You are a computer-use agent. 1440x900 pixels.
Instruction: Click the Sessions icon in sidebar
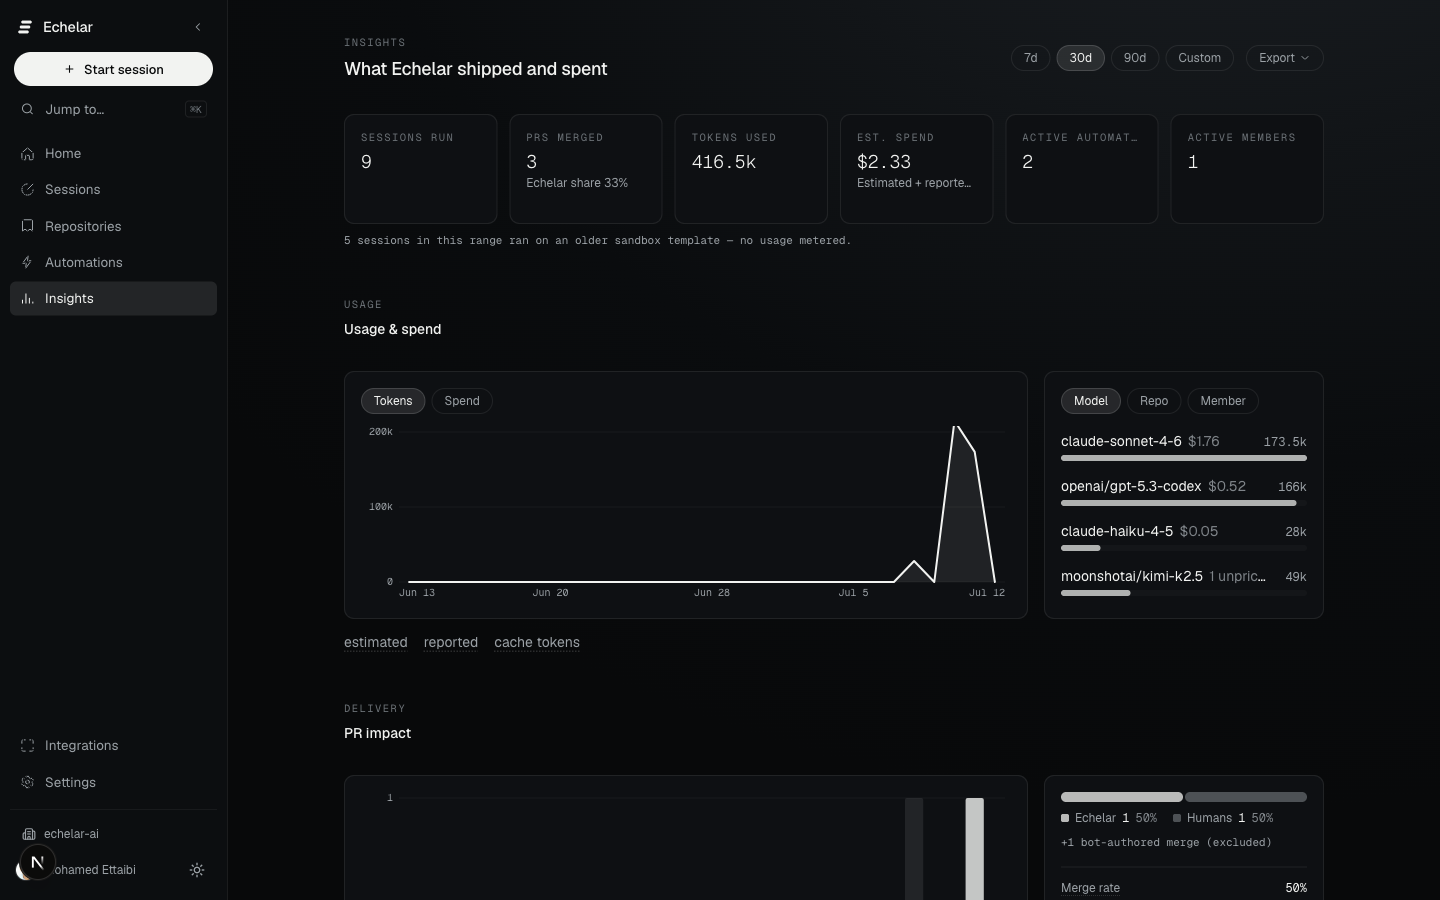(28, 189)
